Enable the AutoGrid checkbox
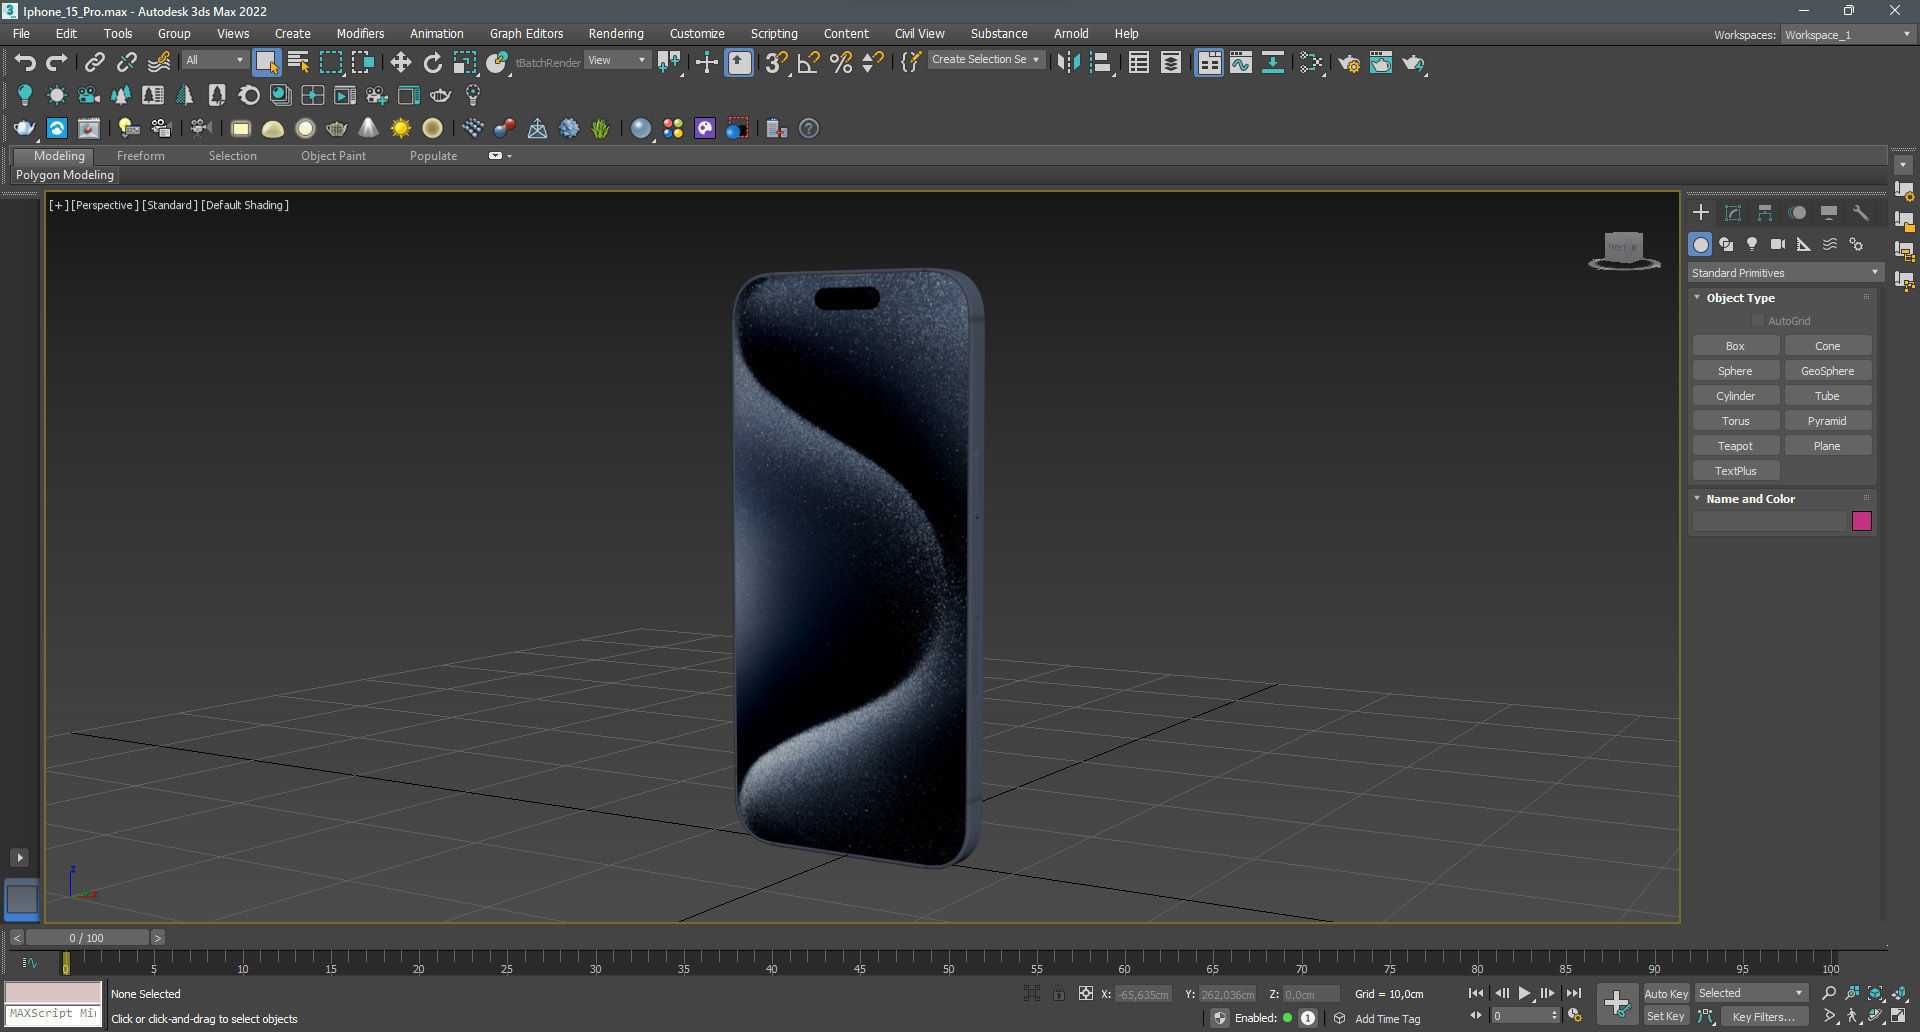Screen dimensions: 1920x1032 click(x=1758, y=321)
